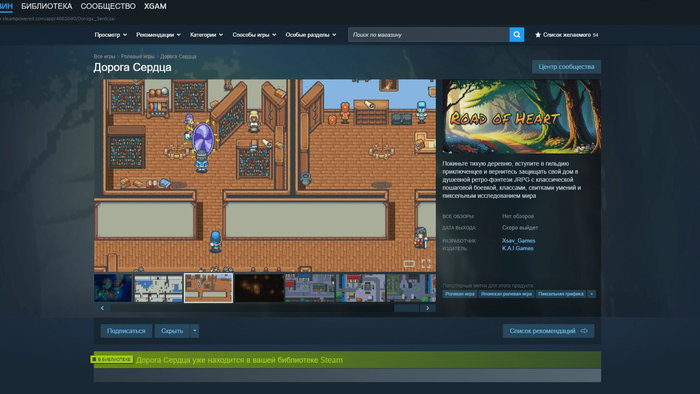Select the highlighted library interior thumbnail

pyautogui.click(x=208, y=288)
